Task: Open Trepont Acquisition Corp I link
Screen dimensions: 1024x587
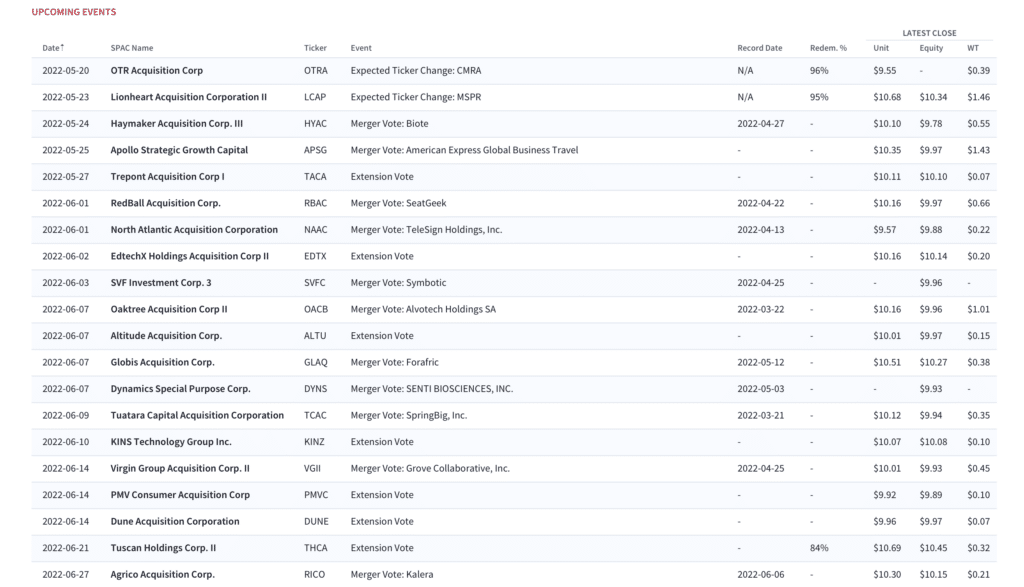Action: coord(167,176)
